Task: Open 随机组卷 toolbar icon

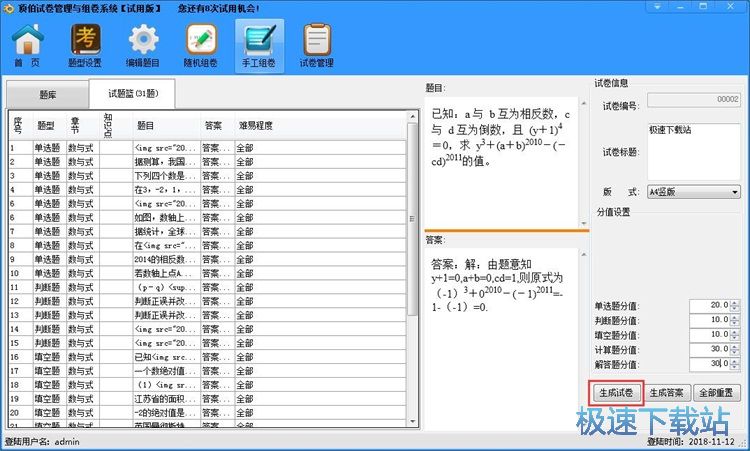Action: pyautogui.click(x=201, y=44)
